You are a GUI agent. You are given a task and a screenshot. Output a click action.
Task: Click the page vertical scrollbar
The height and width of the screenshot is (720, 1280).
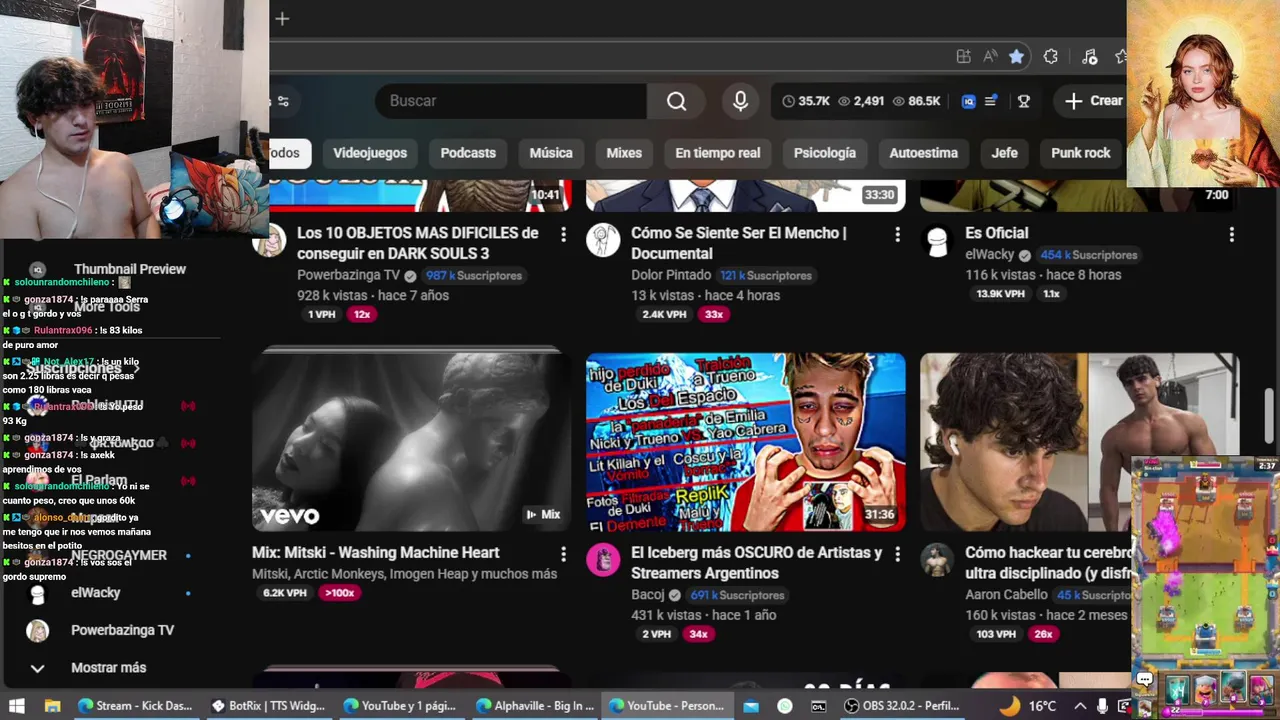1271,414
